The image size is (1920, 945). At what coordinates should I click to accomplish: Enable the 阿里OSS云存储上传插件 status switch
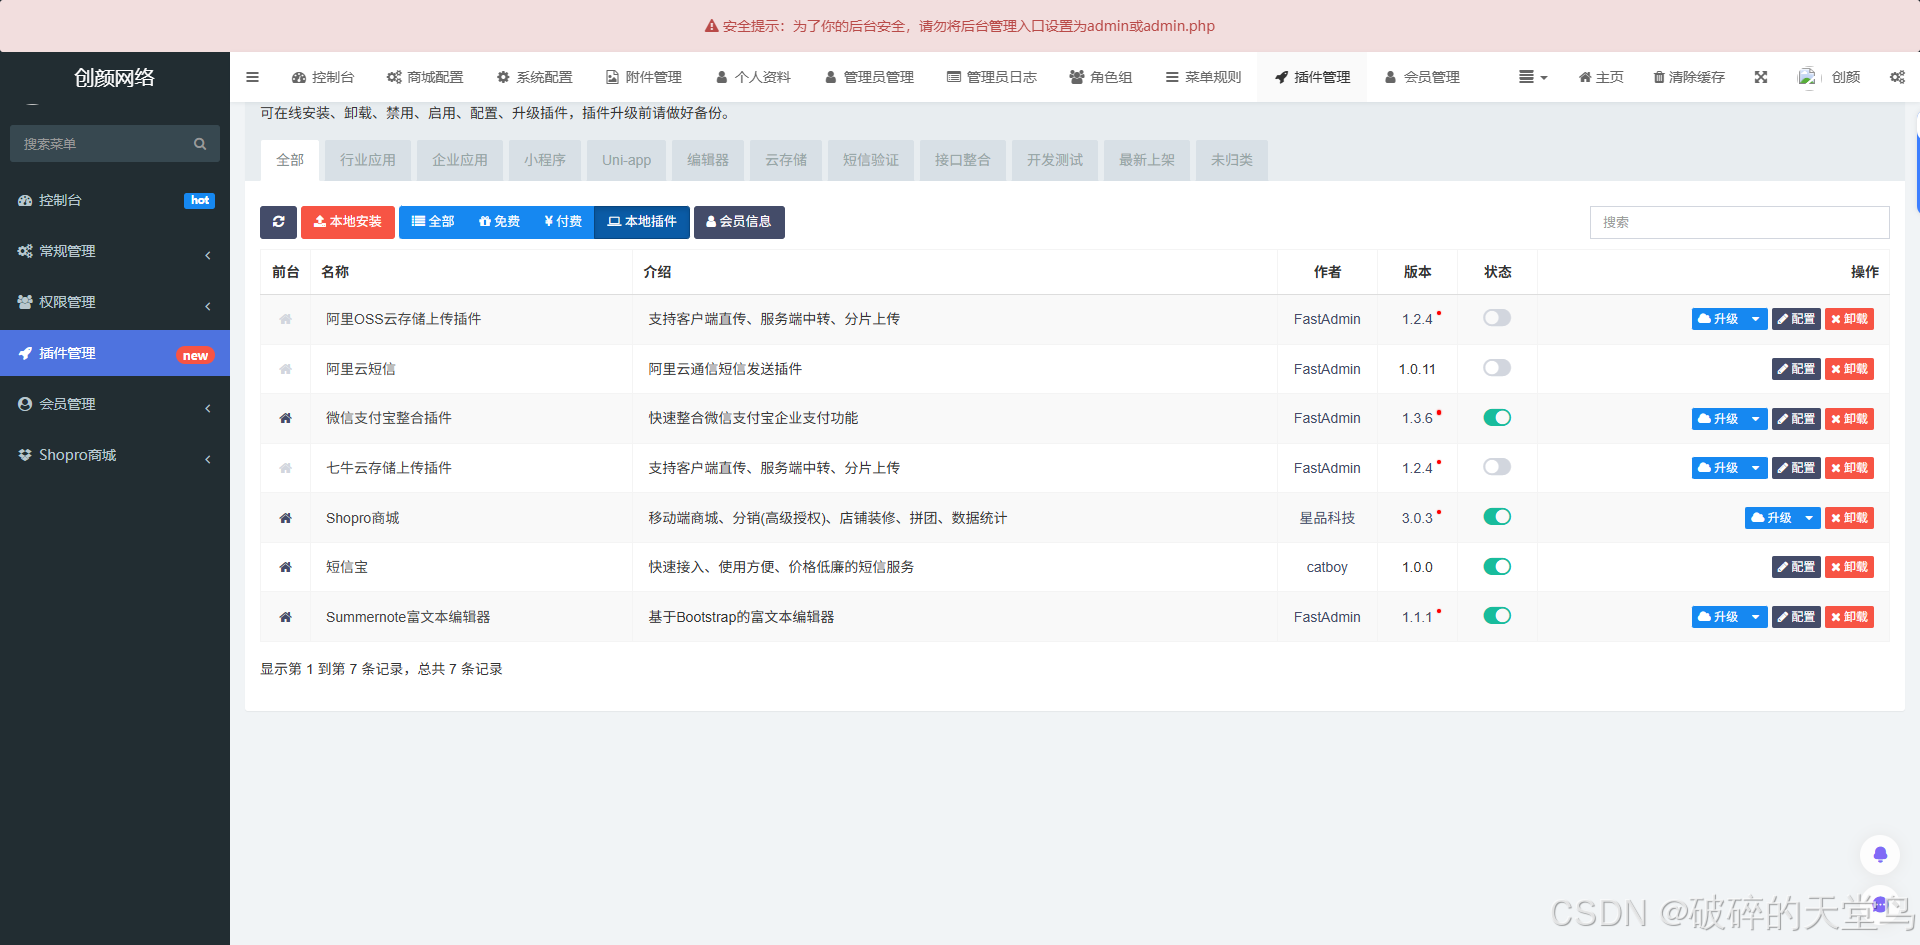tap(1497, 318)
